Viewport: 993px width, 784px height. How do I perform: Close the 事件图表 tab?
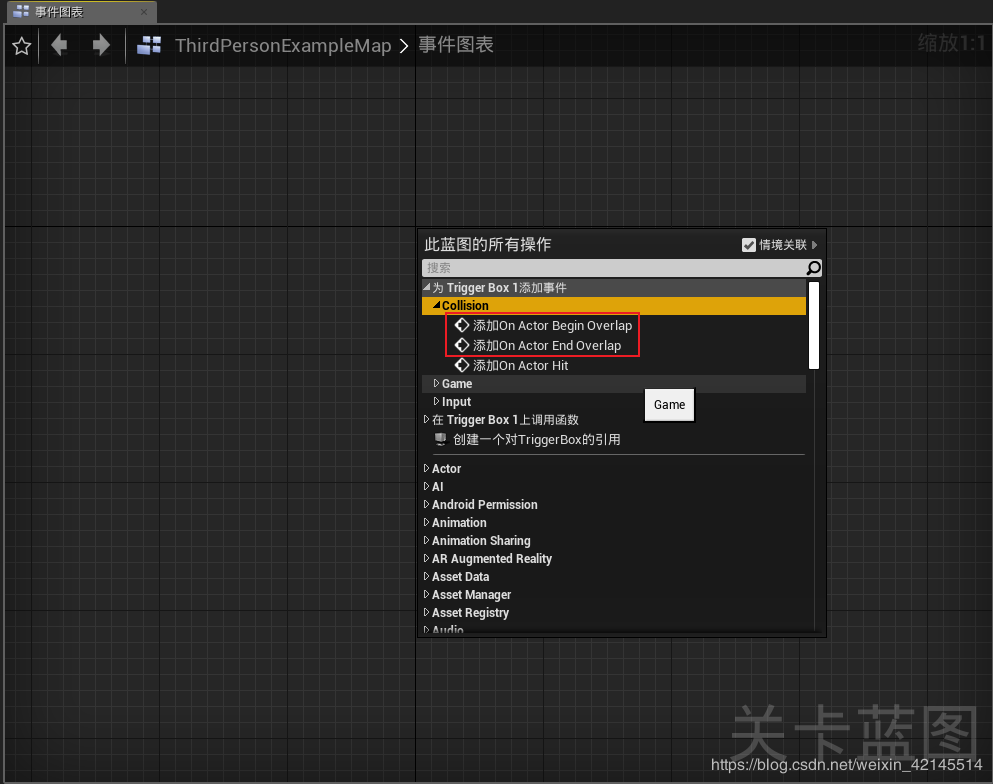pos(144,12)
